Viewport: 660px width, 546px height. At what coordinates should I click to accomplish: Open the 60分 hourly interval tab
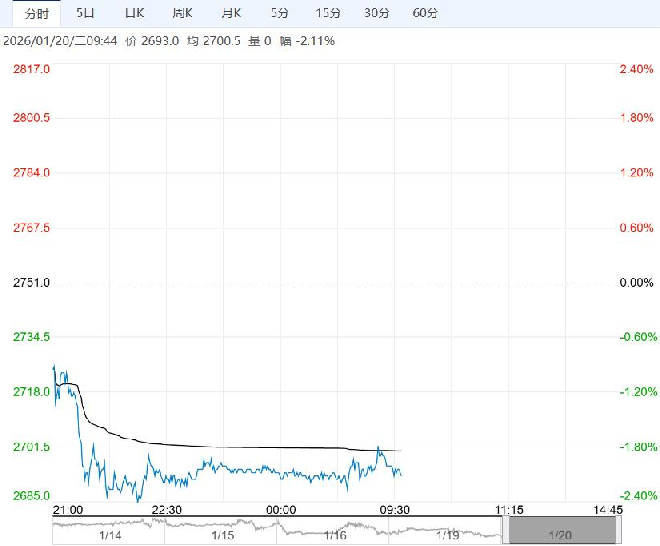(x=425, y=13)
